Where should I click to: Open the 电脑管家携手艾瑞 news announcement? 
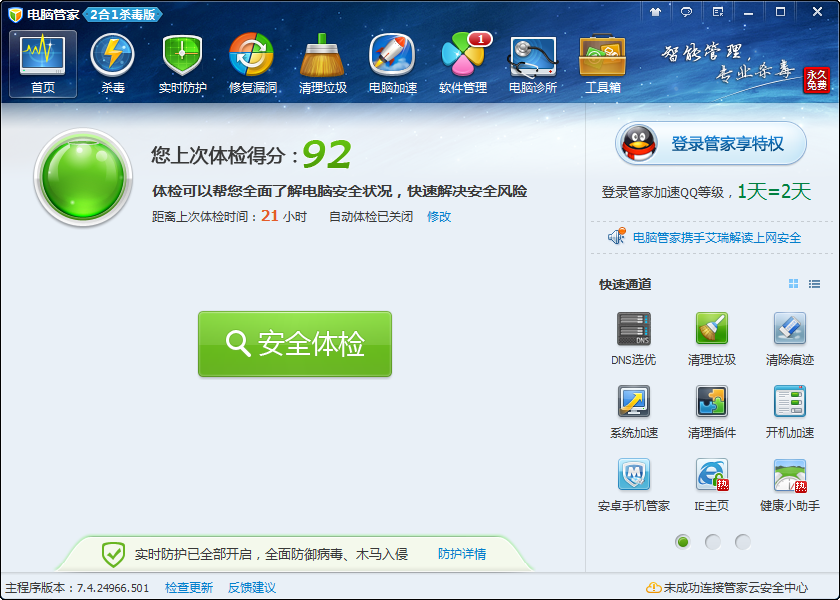point(716,238)
